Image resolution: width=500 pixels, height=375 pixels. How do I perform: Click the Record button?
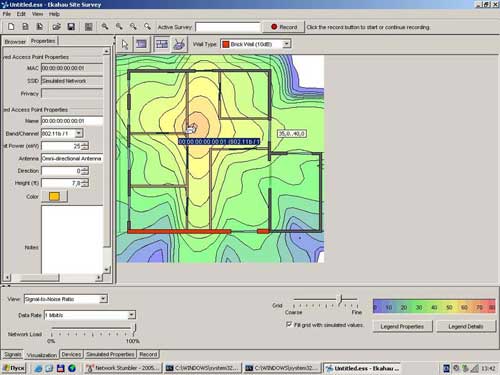click(x=284, y=27)
